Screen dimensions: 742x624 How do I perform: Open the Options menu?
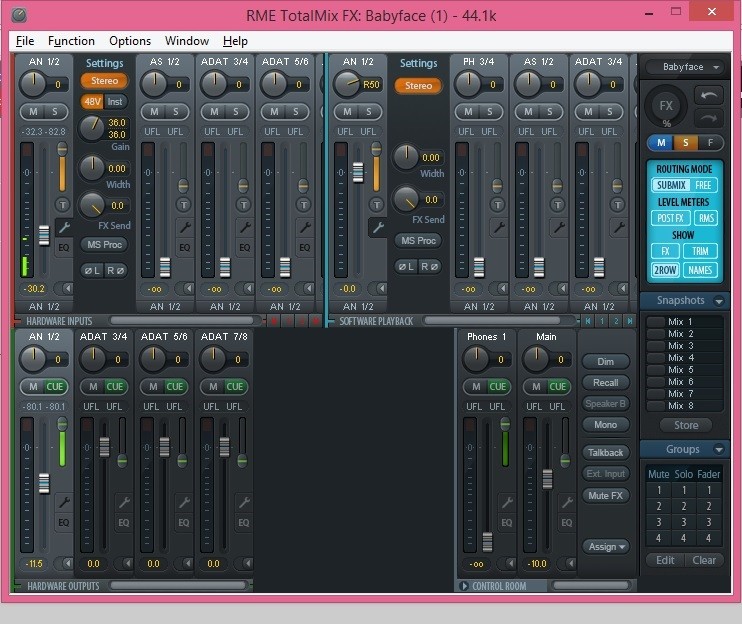(x=130, y=41)
